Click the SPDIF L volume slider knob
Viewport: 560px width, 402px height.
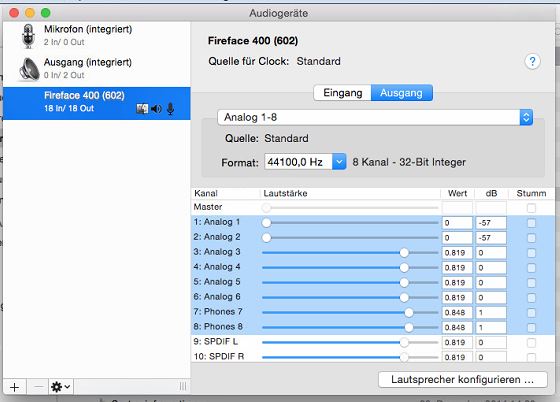point(404,343)
